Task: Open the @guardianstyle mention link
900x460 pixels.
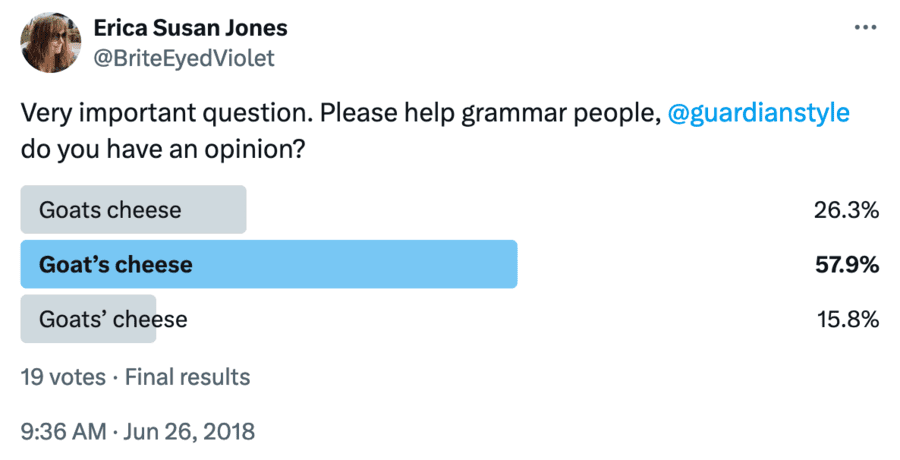Action: (x=757, y=113)
